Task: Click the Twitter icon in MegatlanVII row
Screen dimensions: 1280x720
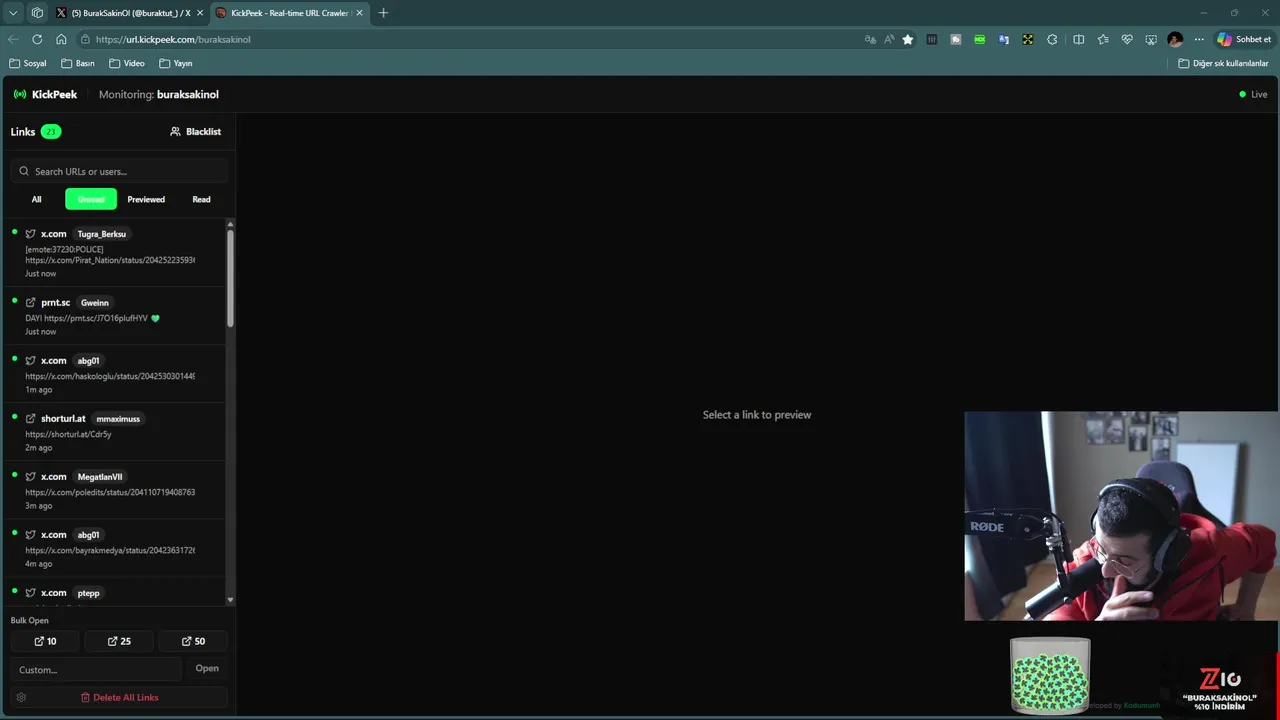Action: pos(31,477)
